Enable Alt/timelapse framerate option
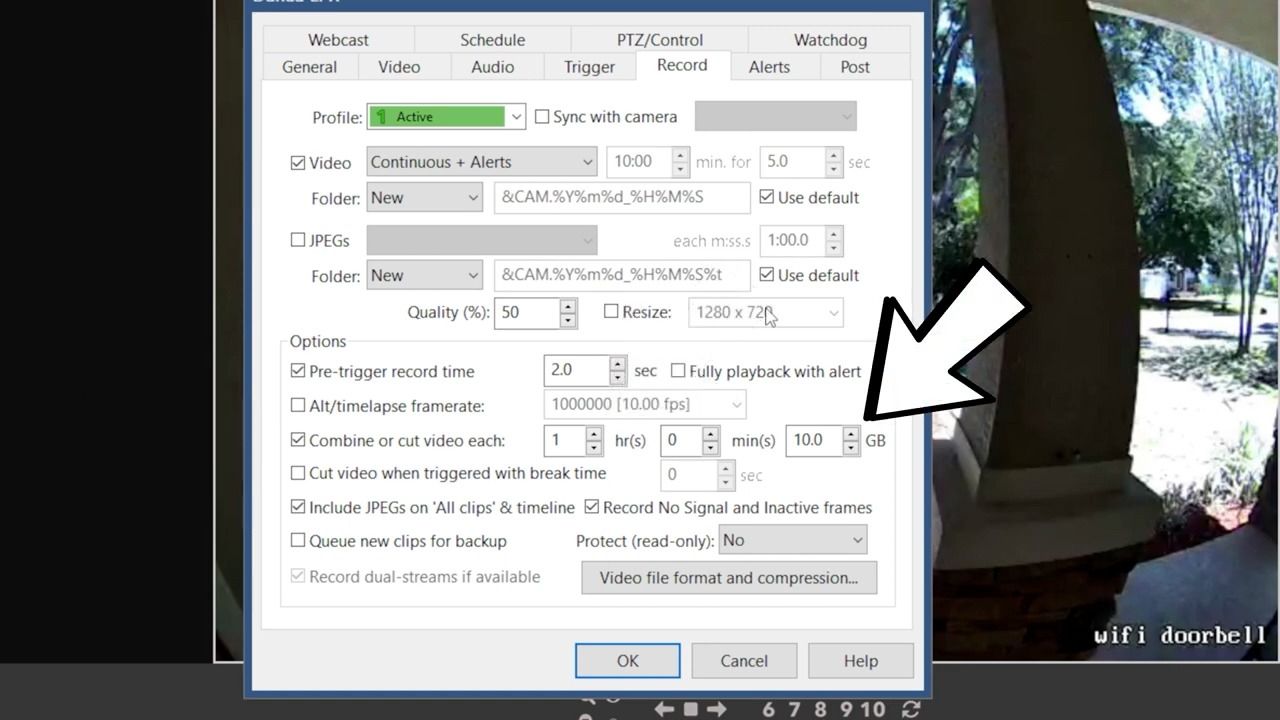This screenshot has height=720, width=1280. point(298,406)
